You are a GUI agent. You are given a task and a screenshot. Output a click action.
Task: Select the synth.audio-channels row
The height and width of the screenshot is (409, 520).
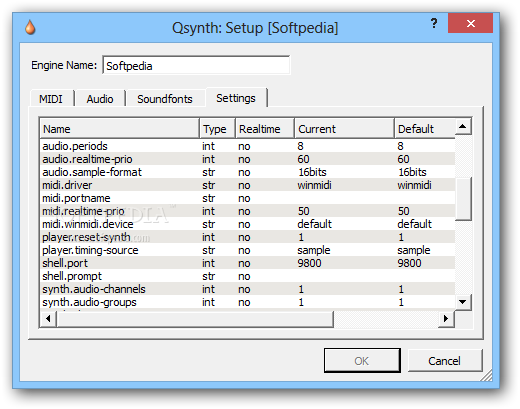click(247, 289)
